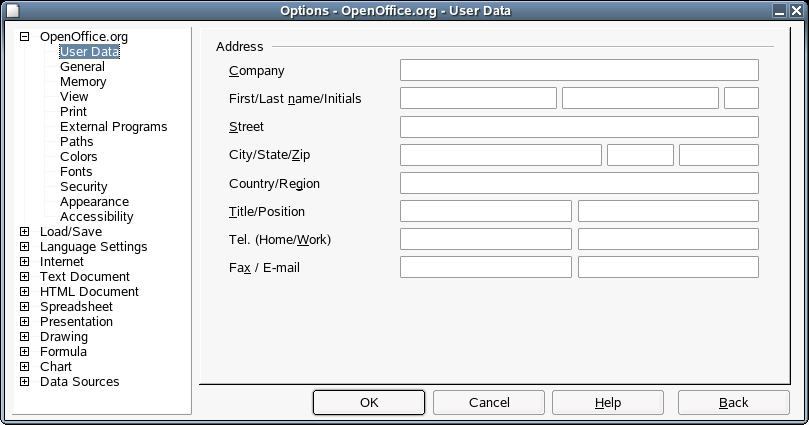Focus the Last name input field

640,98
